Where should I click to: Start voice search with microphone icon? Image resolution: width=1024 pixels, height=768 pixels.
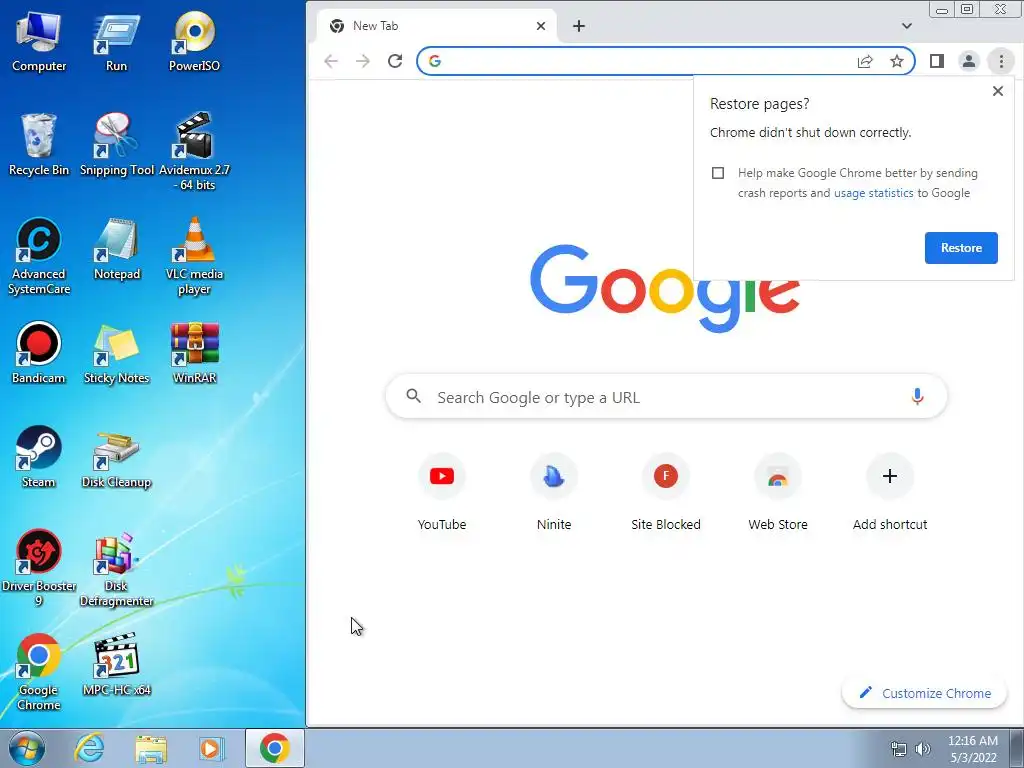917,397
